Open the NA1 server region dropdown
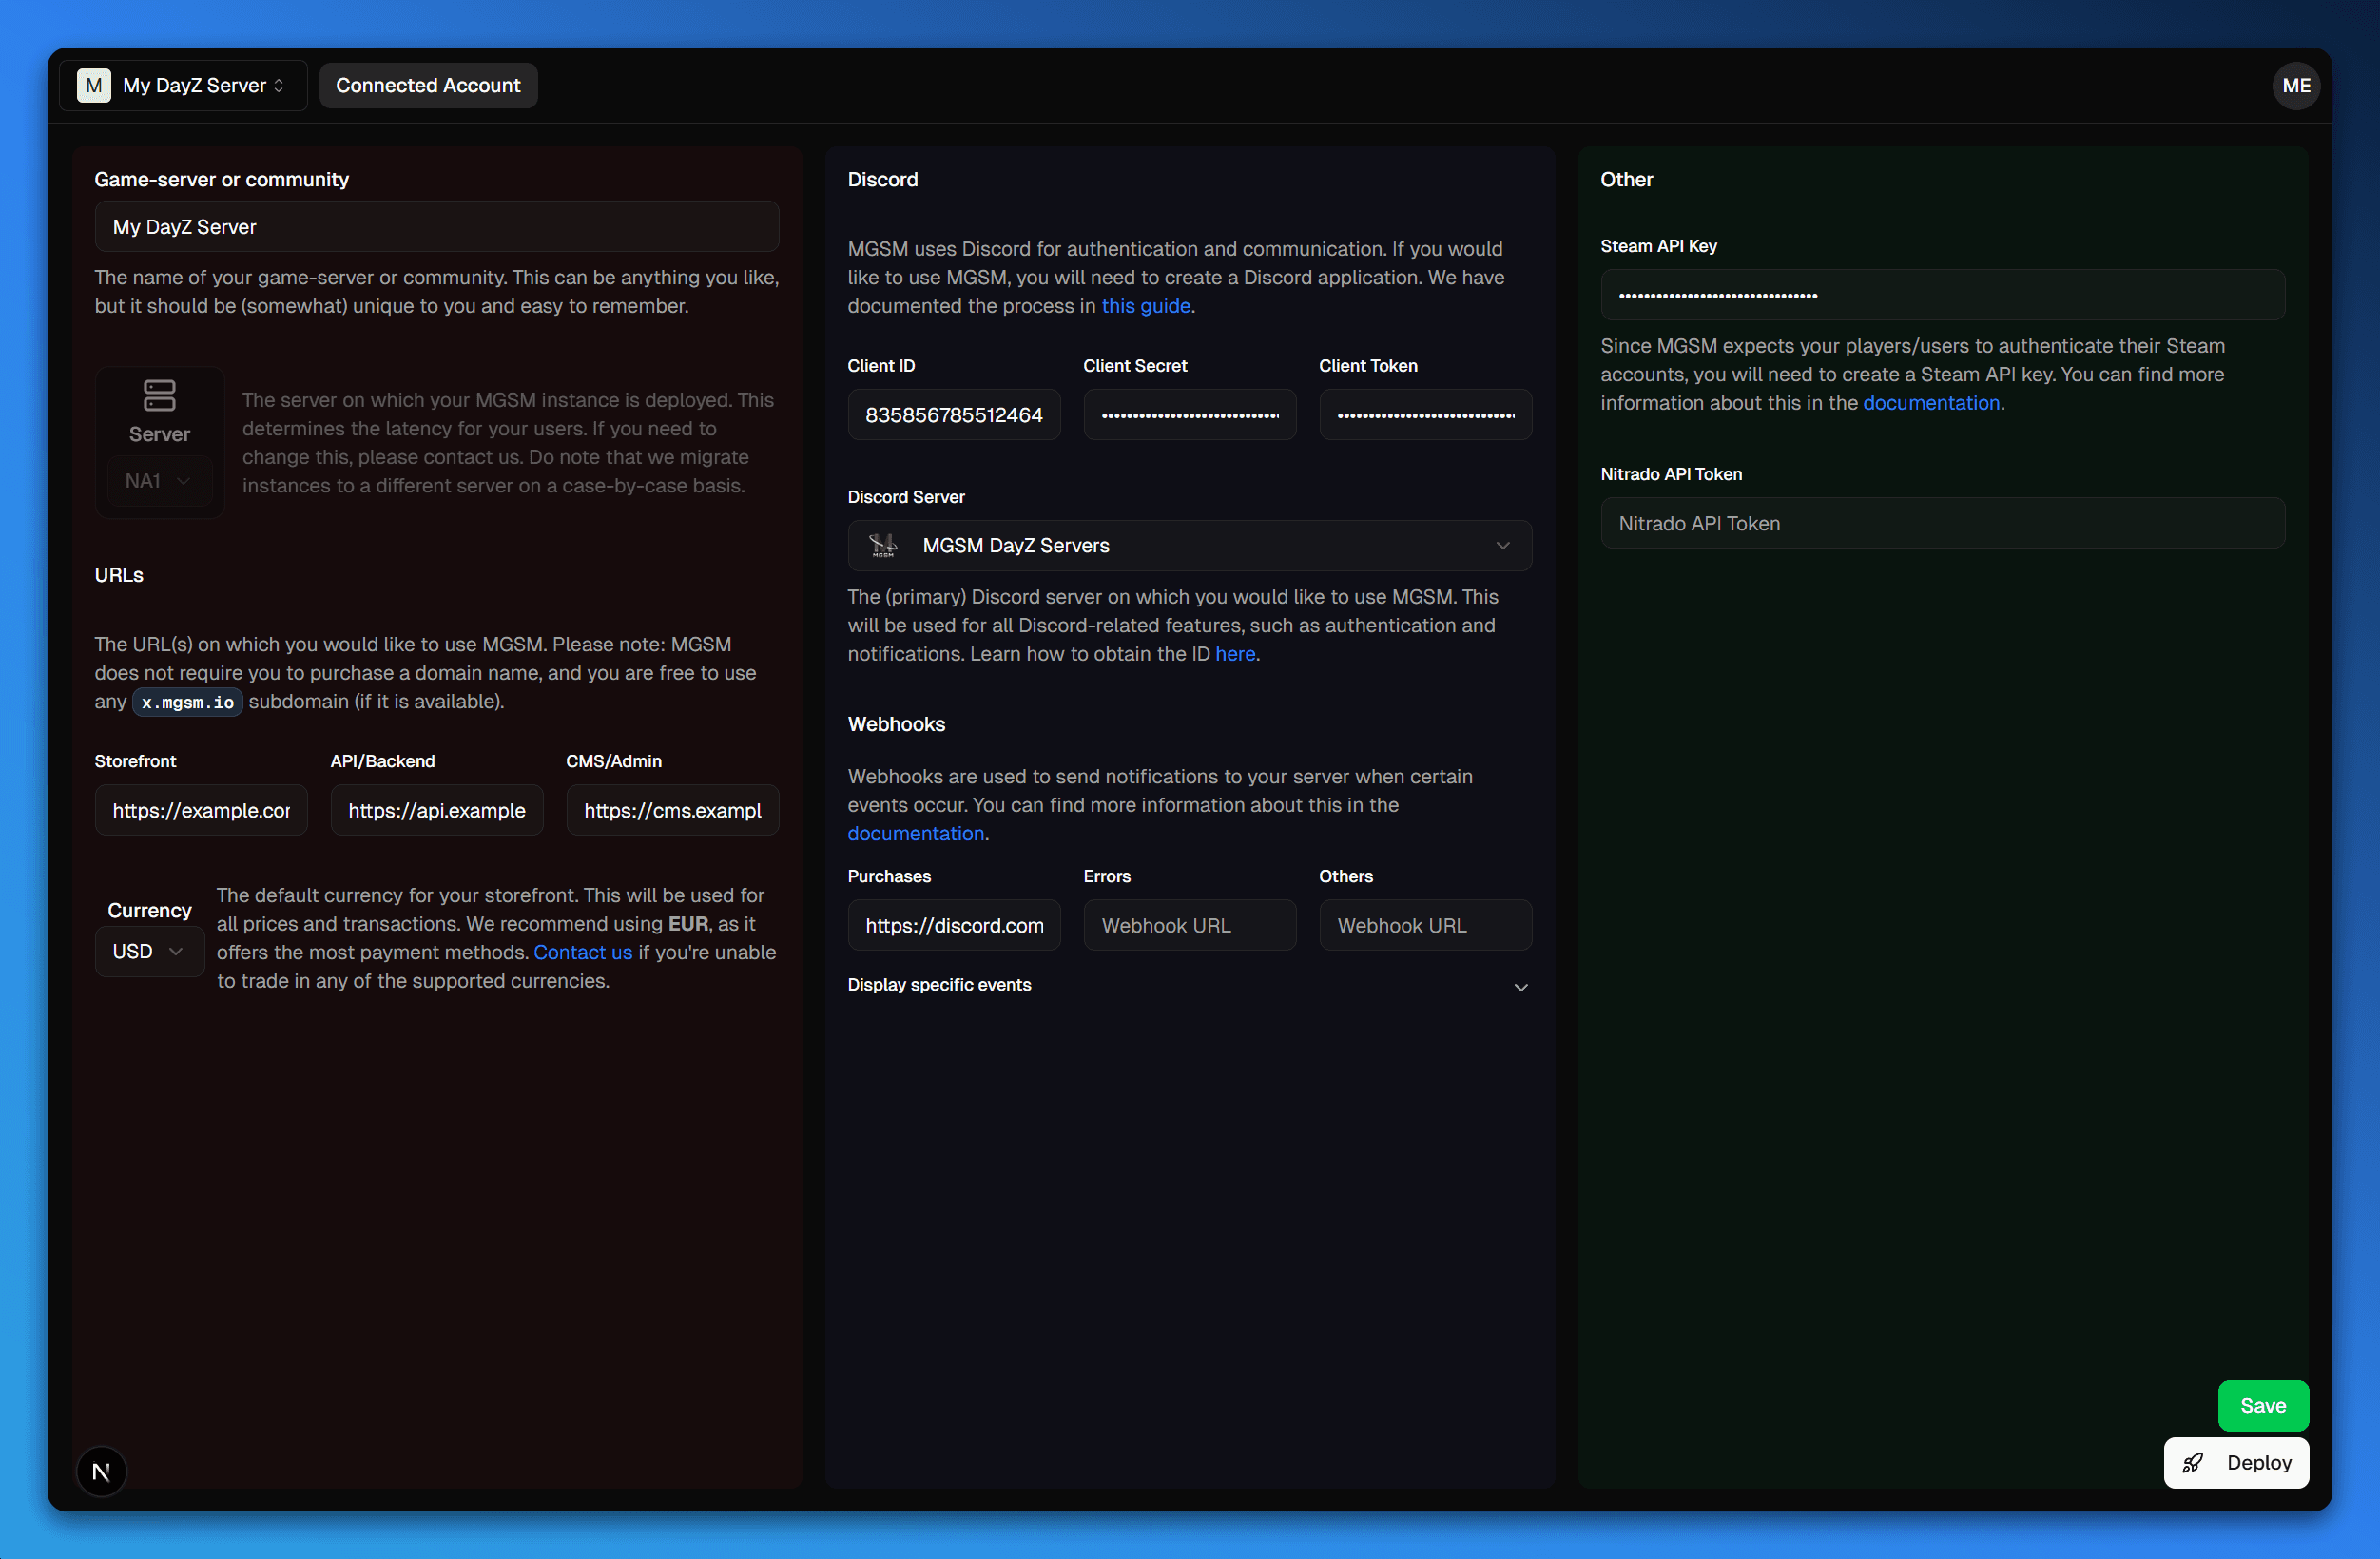Screen dimensions: 2380x1559 (x=159, y=481)
